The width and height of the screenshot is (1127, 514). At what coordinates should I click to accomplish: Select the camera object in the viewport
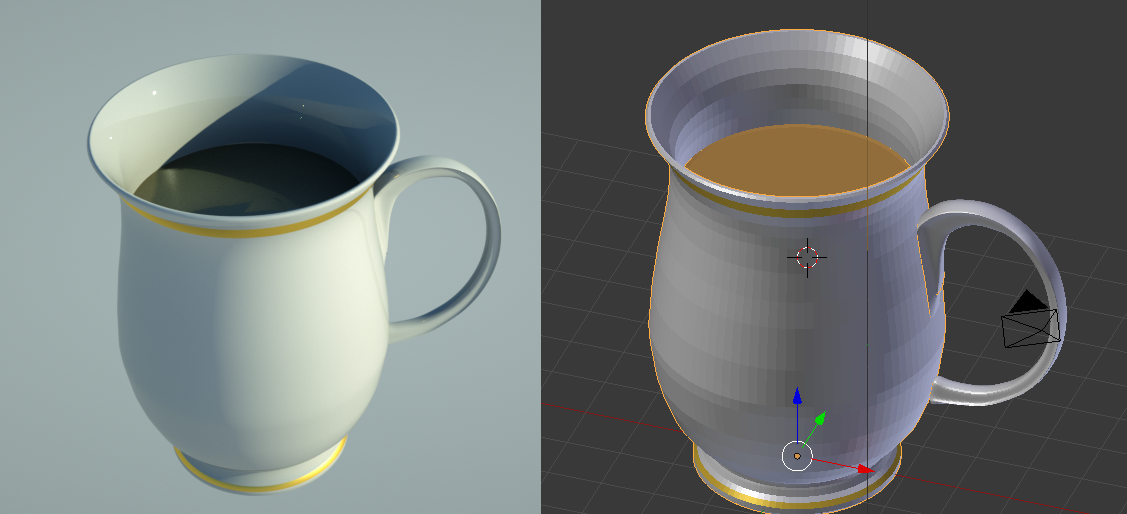(1031, 321)
